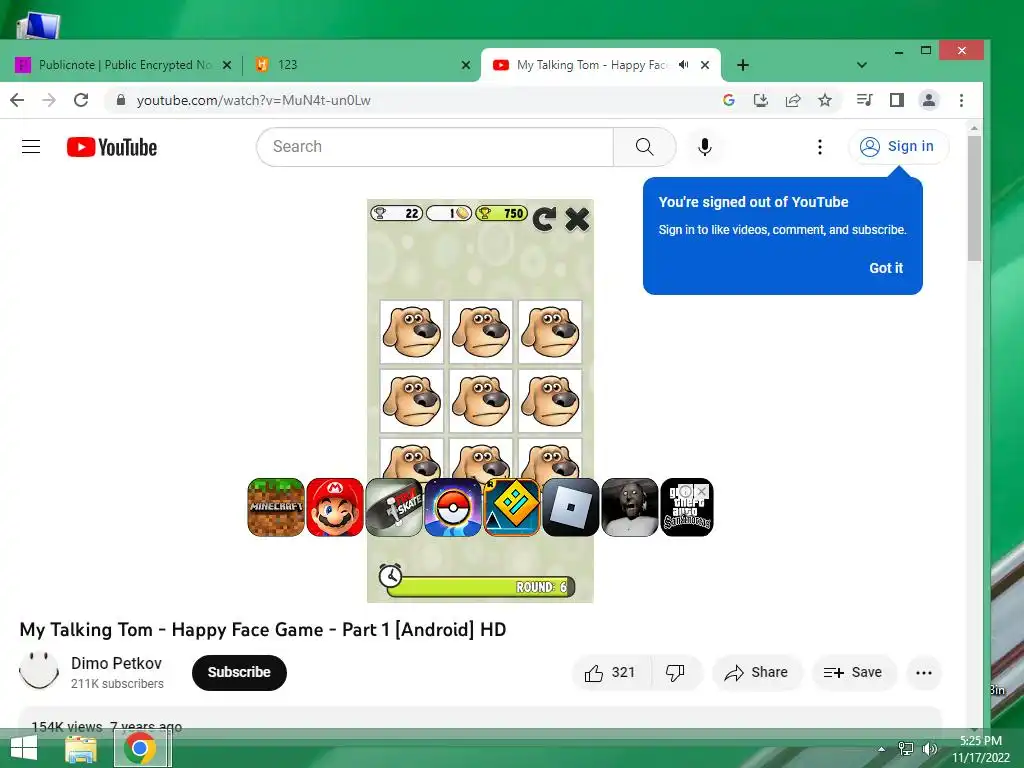The width and height of the screenshot is (1024, 768).
Task: Open the Dimo Petkov channel avatar
Action: 39,671
